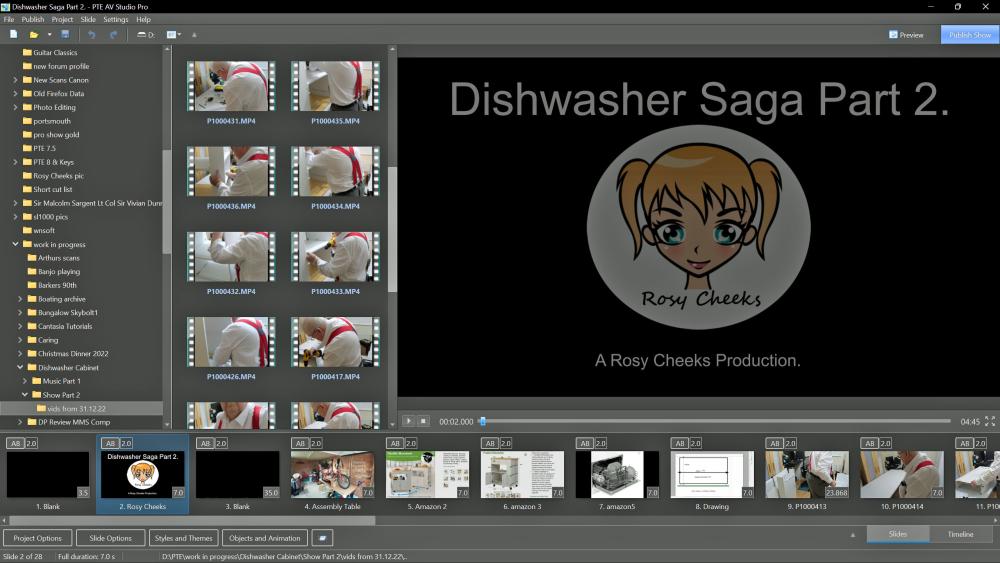Redo the last action

point(114,34)
